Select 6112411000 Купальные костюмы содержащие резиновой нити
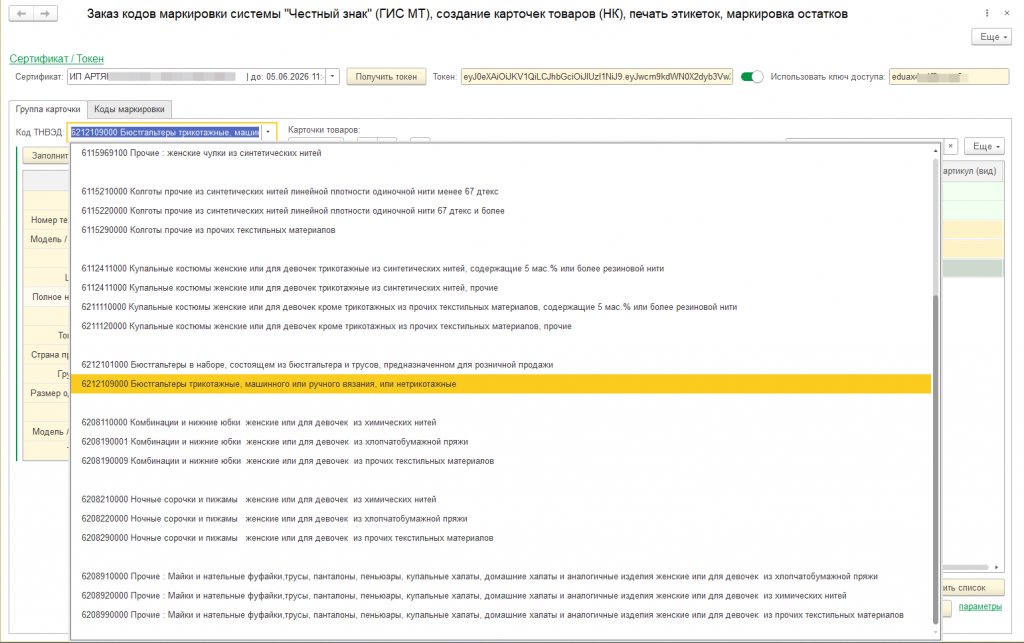Viewport: 1024px width, 643px height. (500, 268)
